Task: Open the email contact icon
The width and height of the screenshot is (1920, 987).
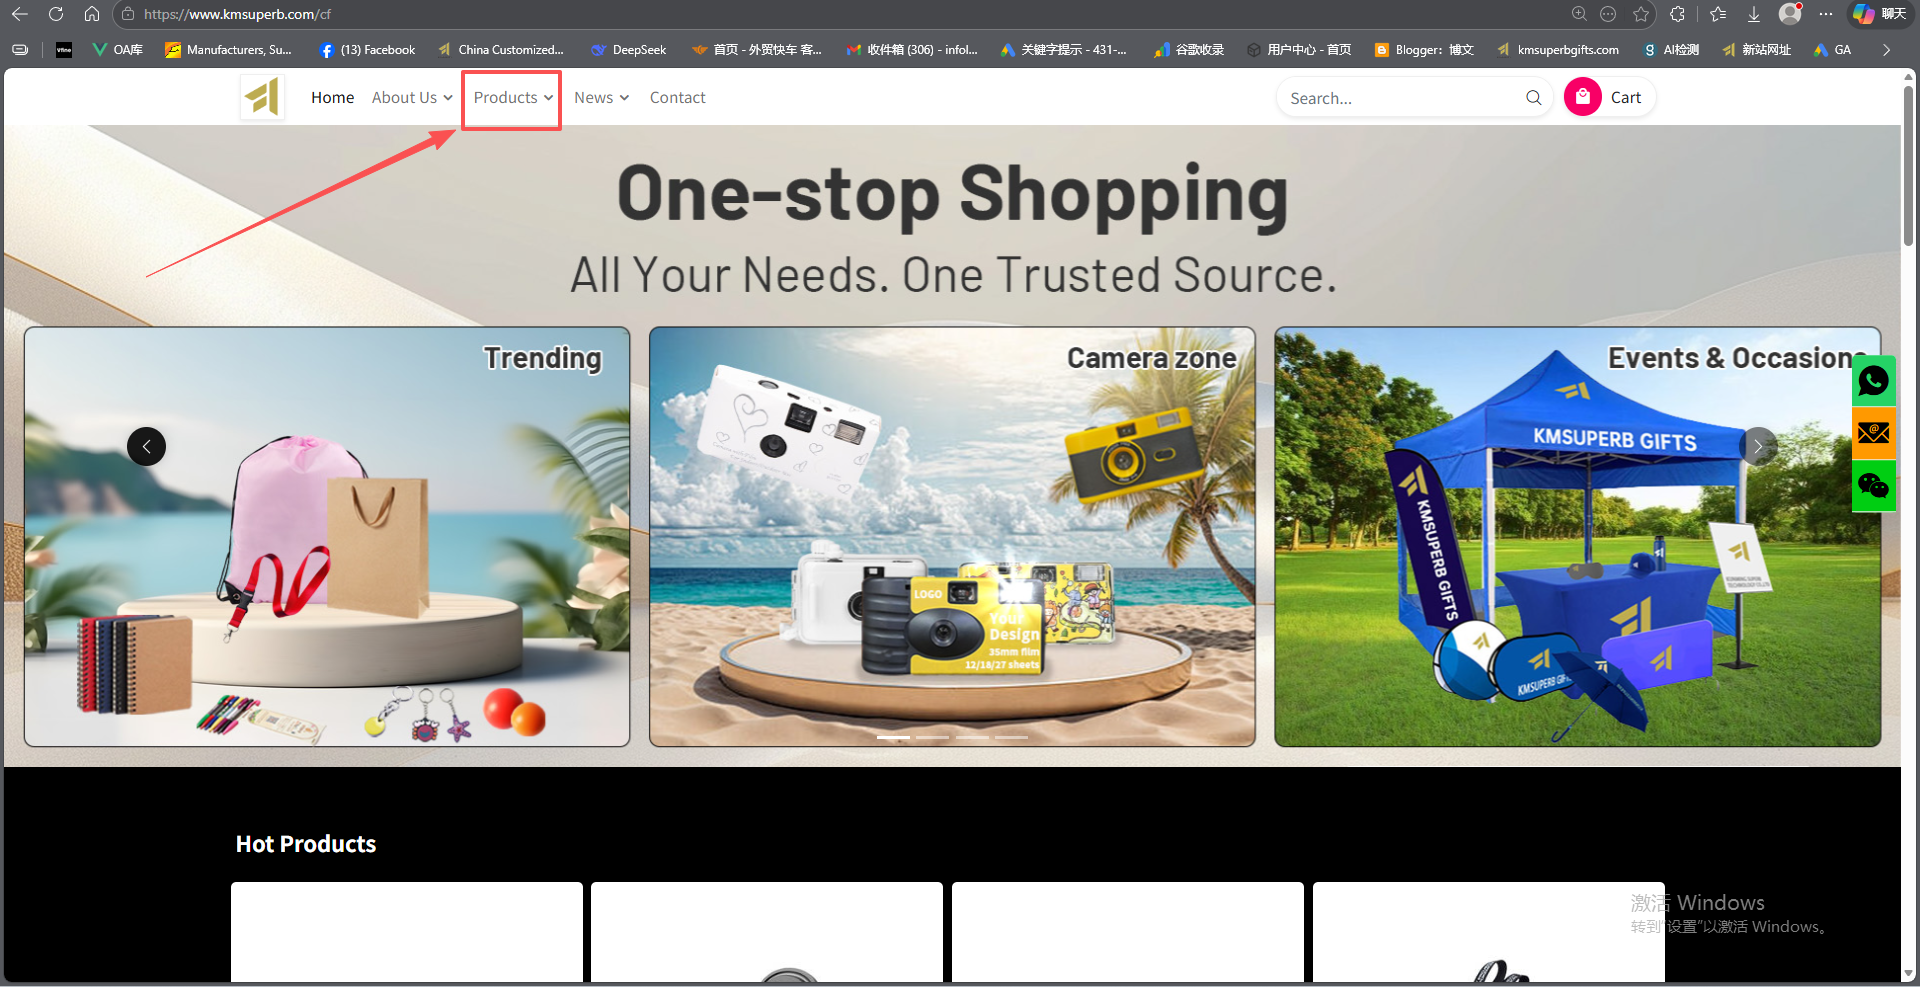Action: click(1873, 433)
